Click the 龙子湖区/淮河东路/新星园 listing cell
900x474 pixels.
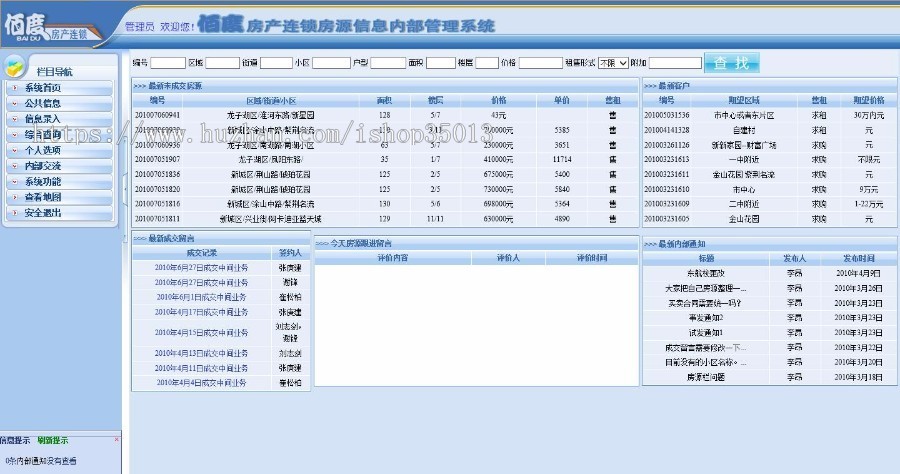pyautogui.click(x=271, y=115)
